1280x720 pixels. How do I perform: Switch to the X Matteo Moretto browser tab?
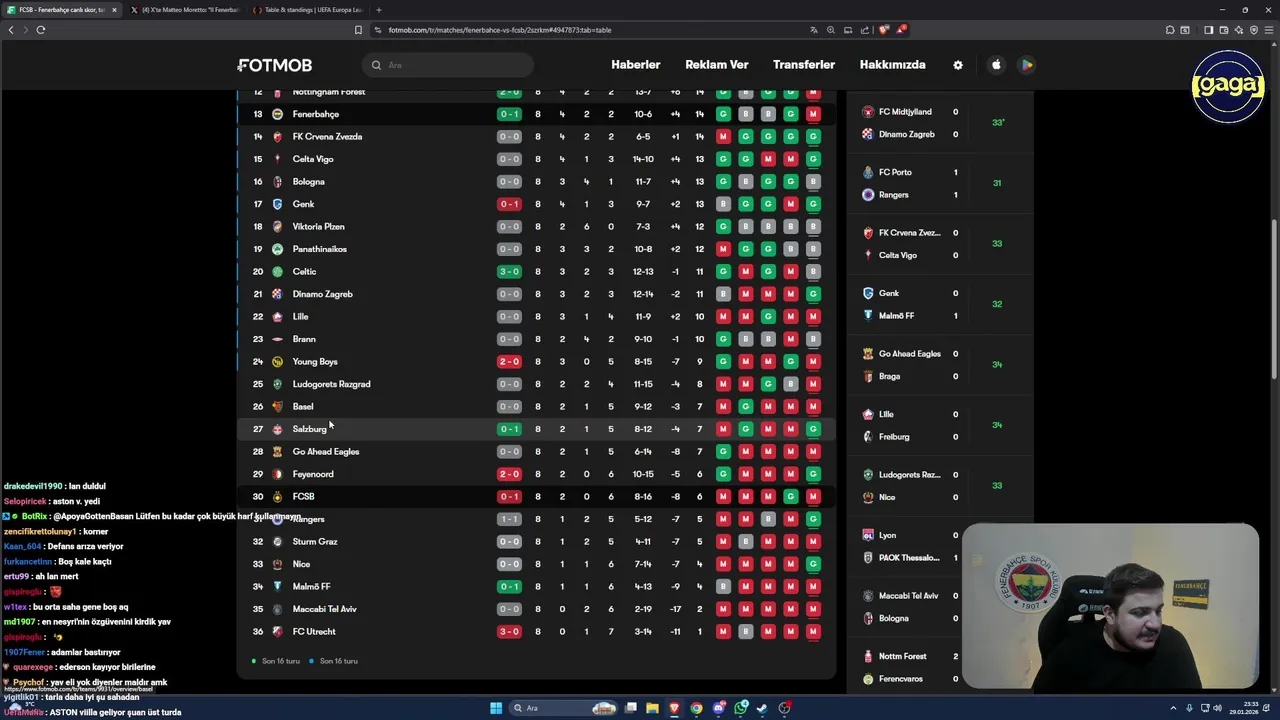coord(186,10)
